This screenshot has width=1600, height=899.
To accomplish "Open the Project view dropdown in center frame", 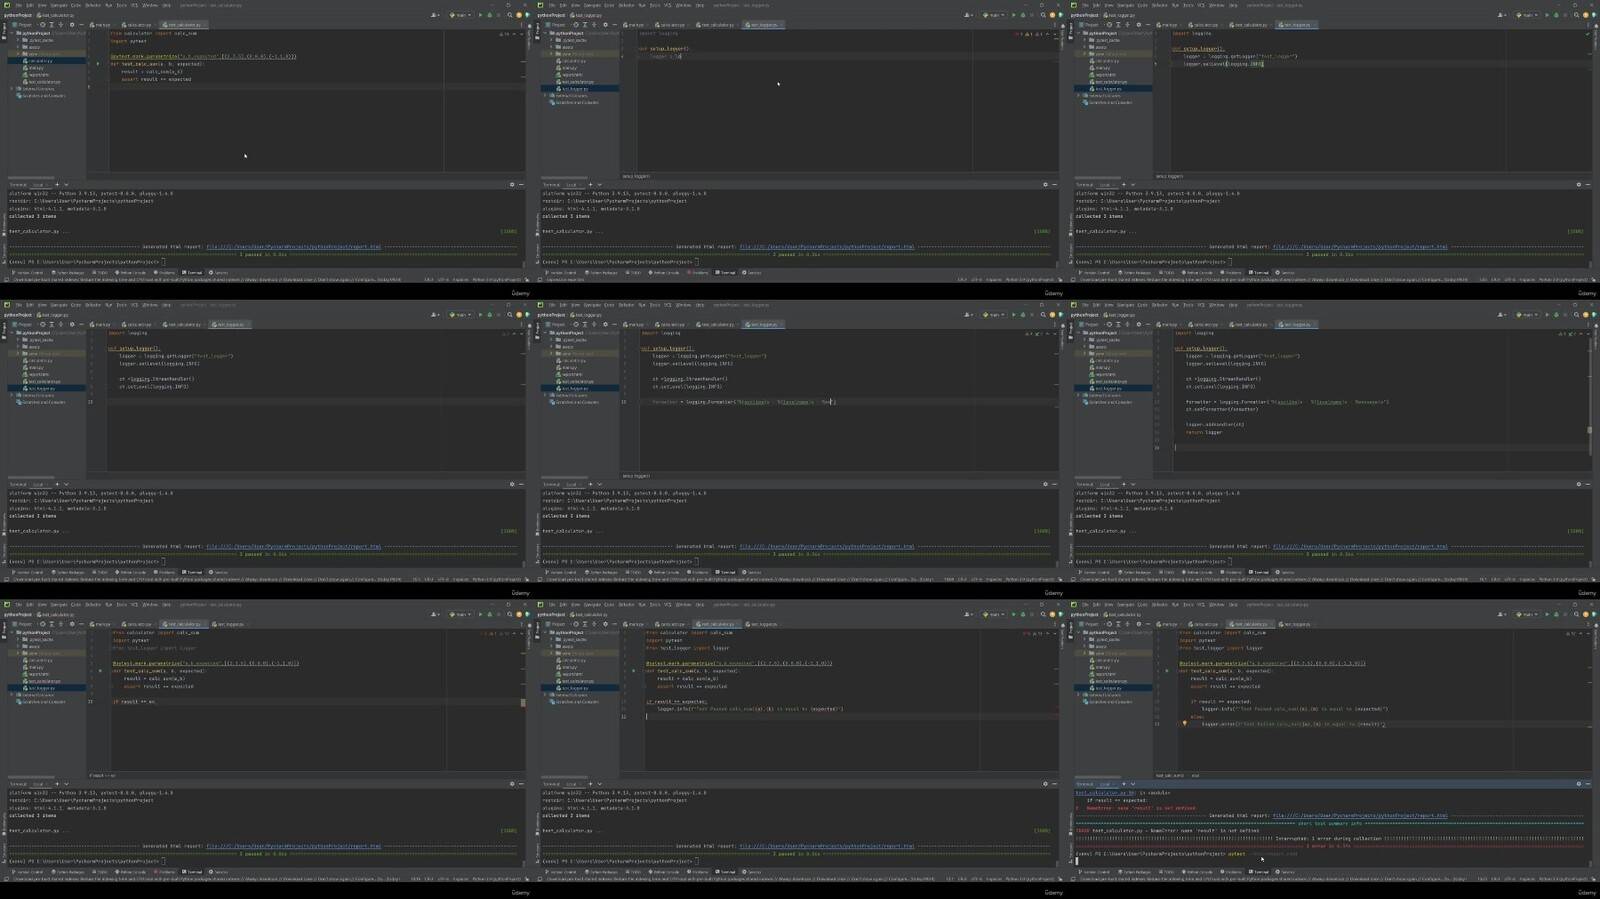I will click(558, 325).
